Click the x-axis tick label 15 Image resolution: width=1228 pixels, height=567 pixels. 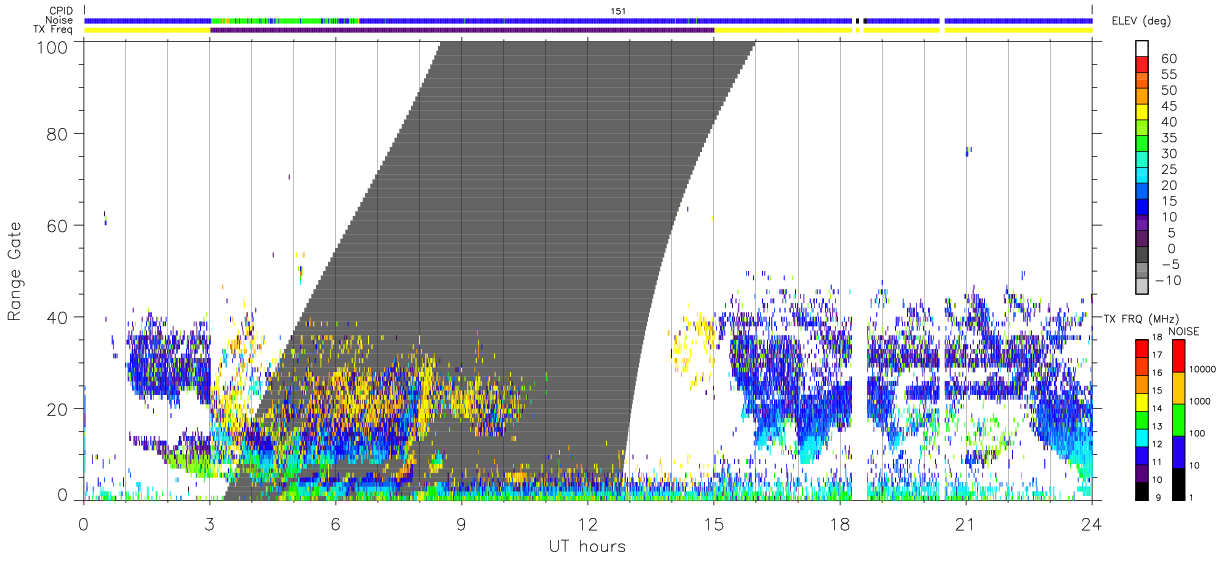pos(713,523)
